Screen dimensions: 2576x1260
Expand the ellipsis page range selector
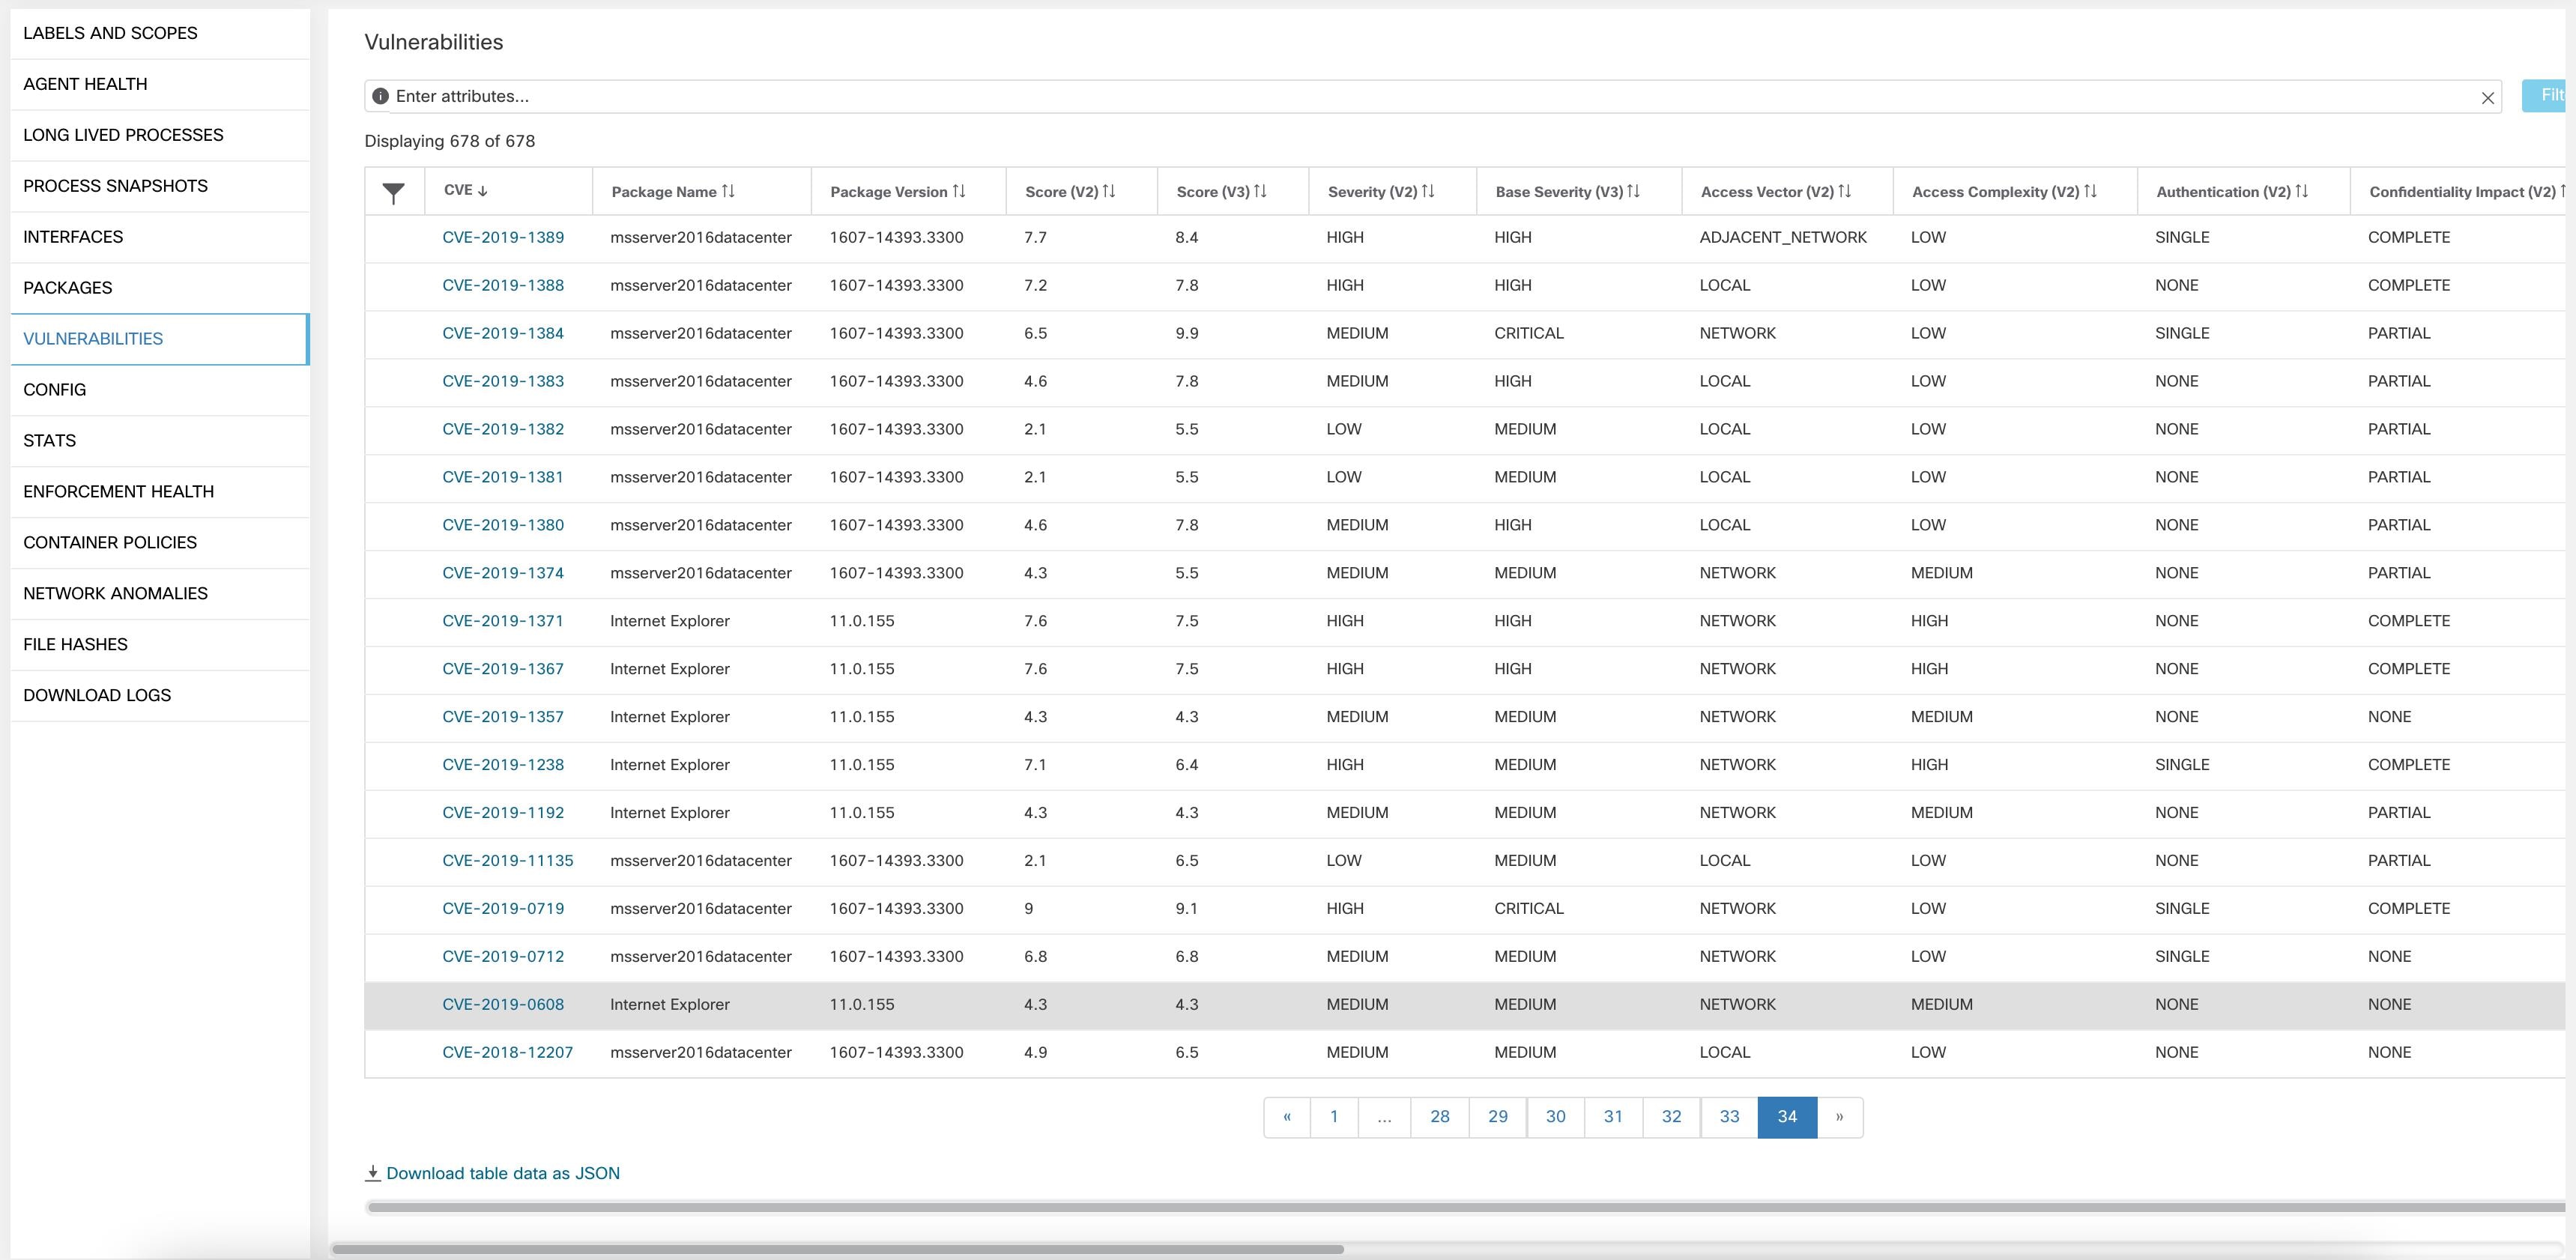coord(1385,1117)
